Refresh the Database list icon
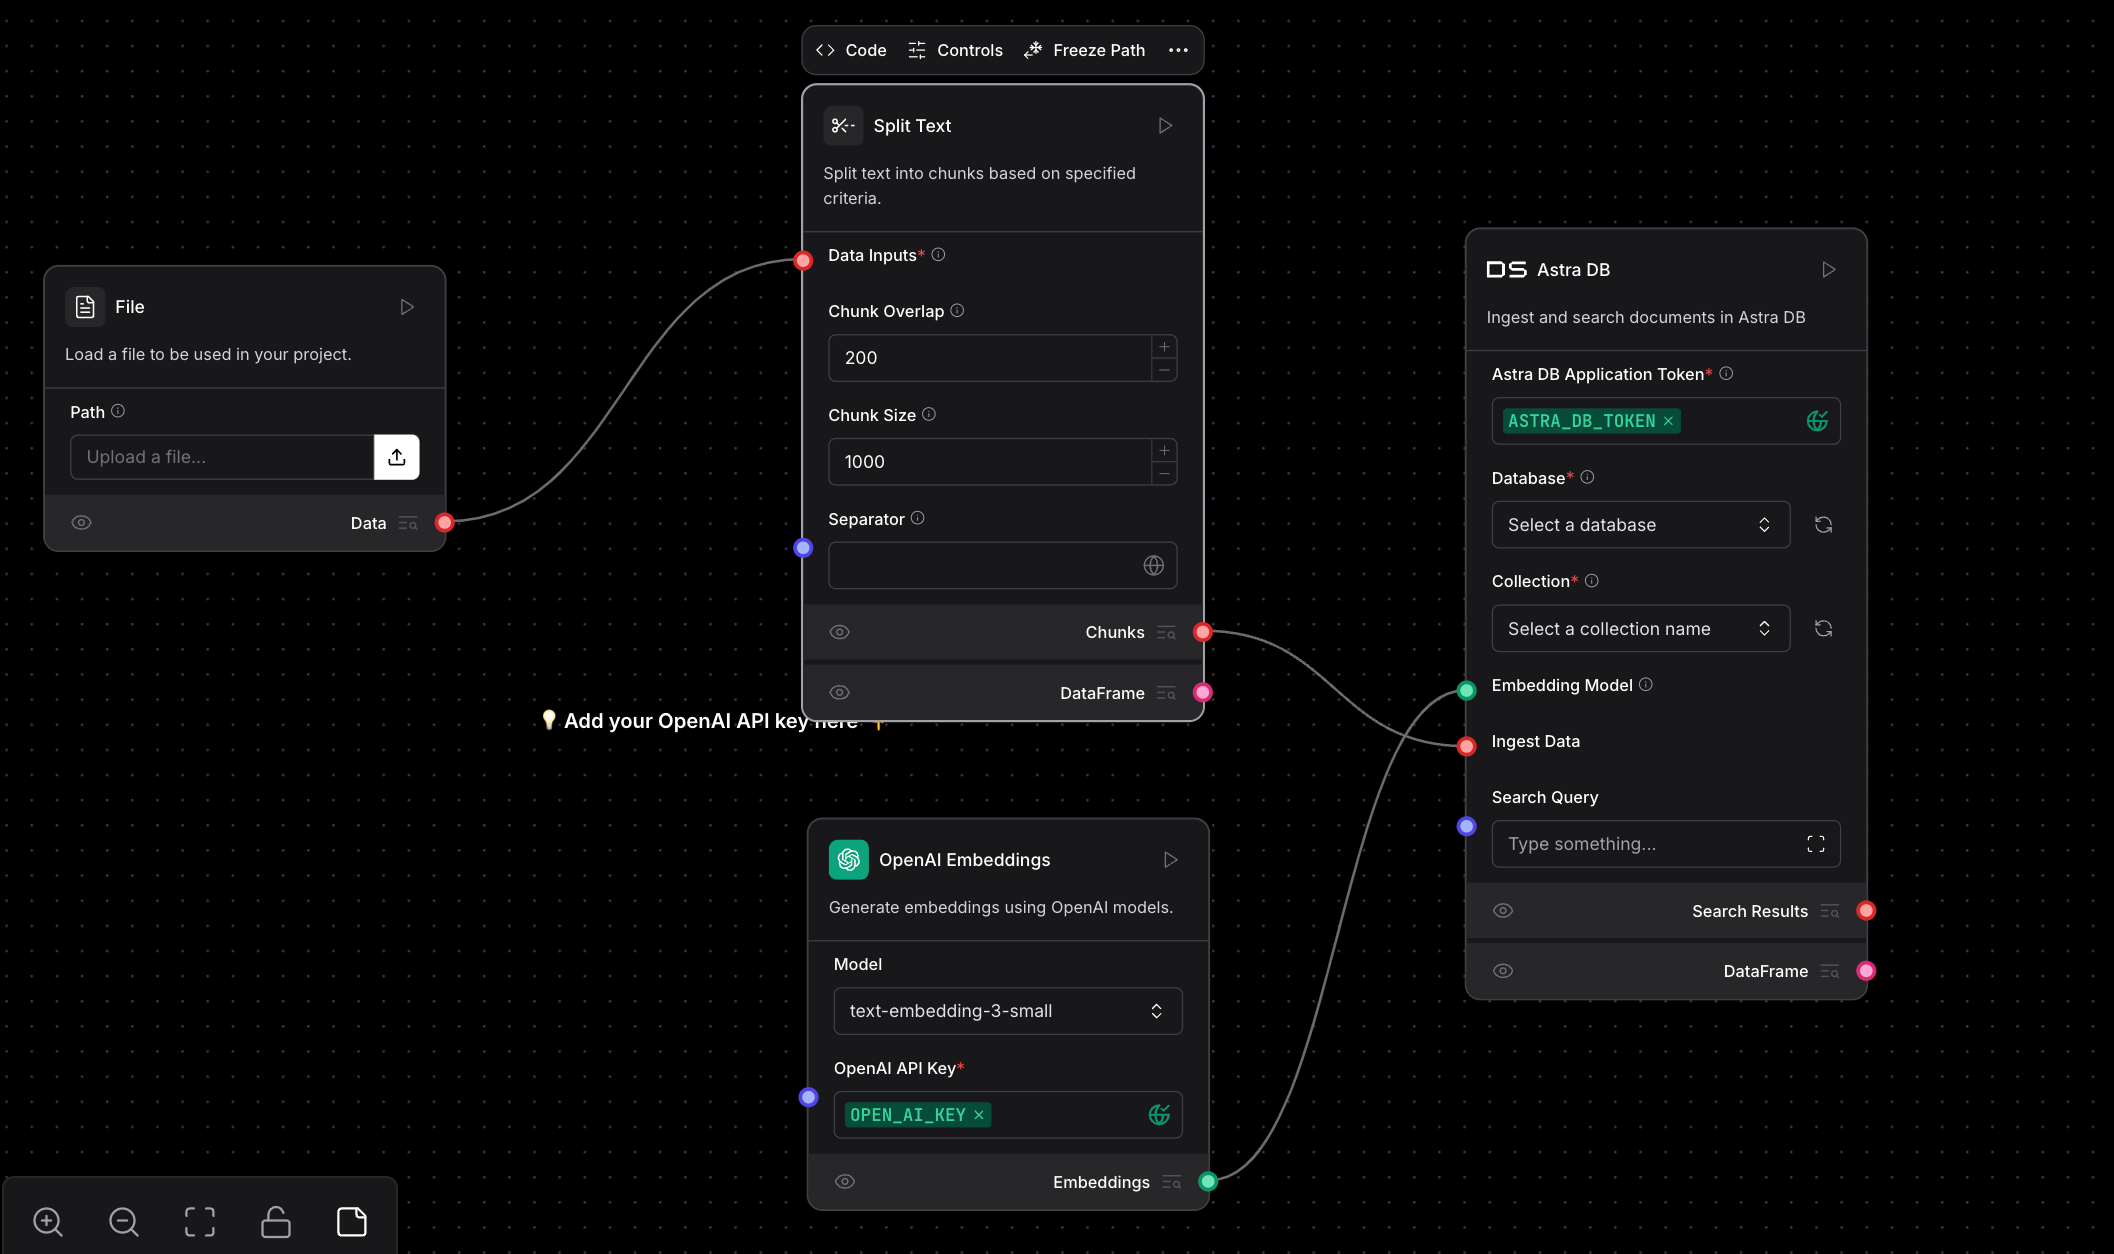 [1823, 525]
